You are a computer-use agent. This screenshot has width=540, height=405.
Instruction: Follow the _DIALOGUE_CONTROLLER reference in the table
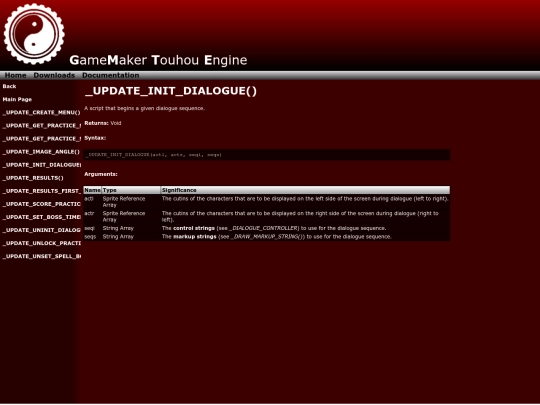263,228
